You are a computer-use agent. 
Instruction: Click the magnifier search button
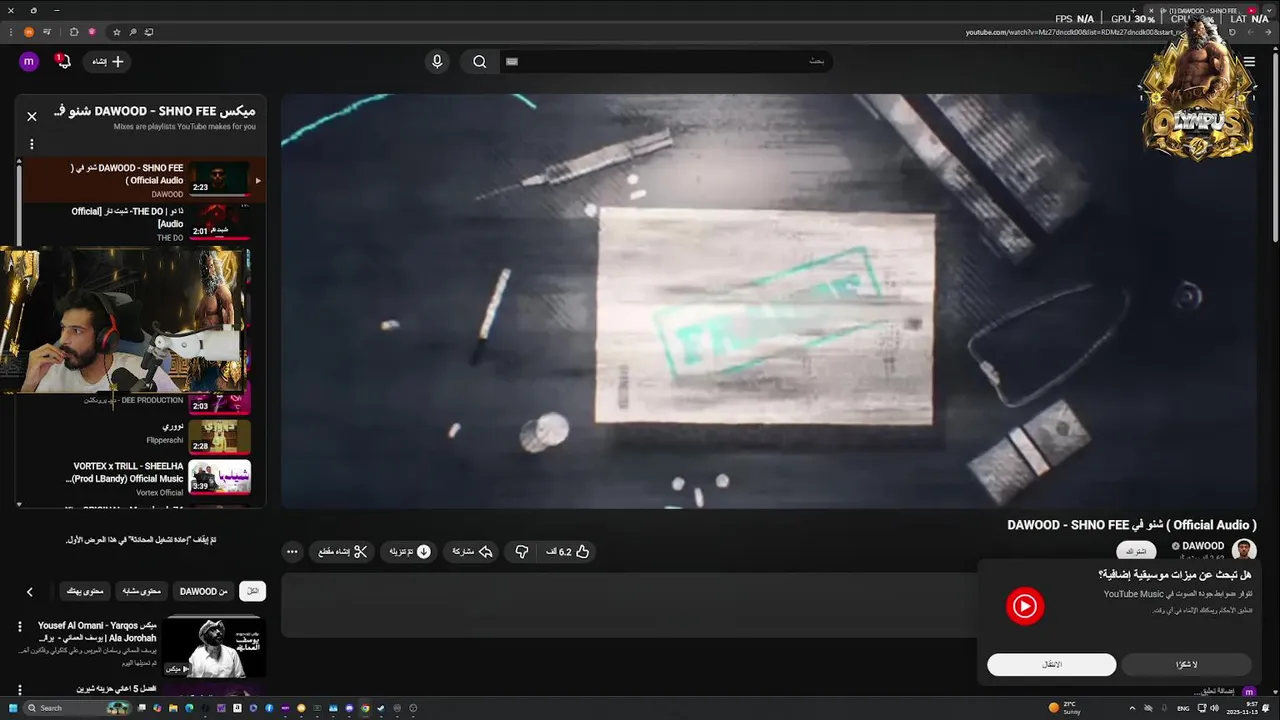point(480,61)
